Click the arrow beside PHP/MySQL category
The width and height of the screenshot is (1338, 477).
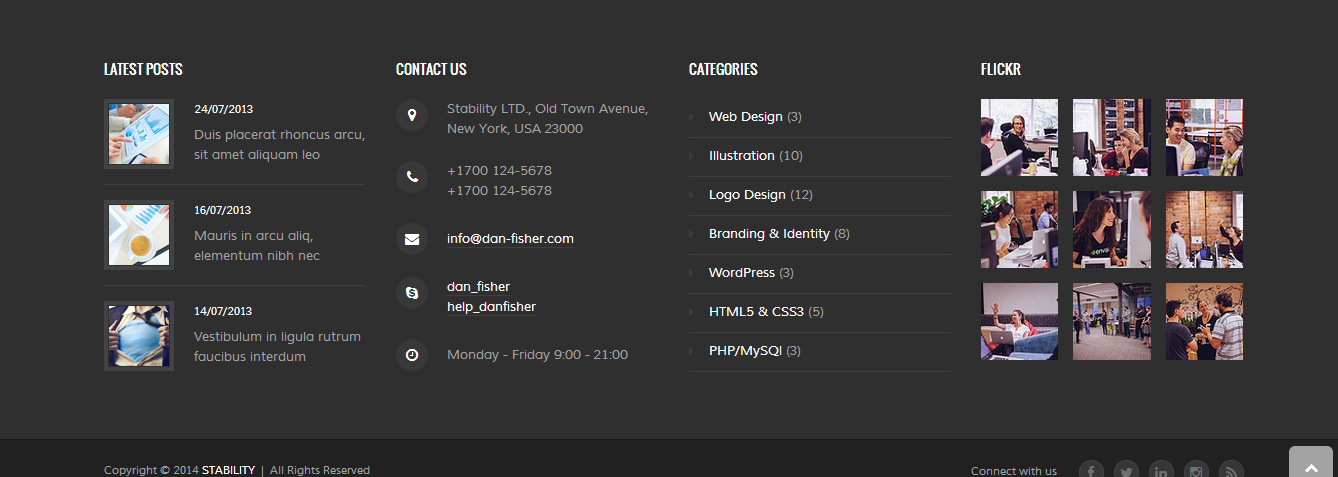click(691, 351)
